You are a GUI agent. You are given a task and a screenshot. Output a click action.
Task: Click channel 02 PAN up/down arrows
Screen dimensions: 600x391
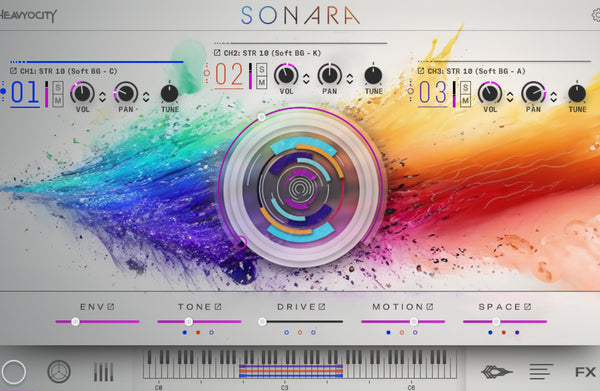tap(350, 79)
